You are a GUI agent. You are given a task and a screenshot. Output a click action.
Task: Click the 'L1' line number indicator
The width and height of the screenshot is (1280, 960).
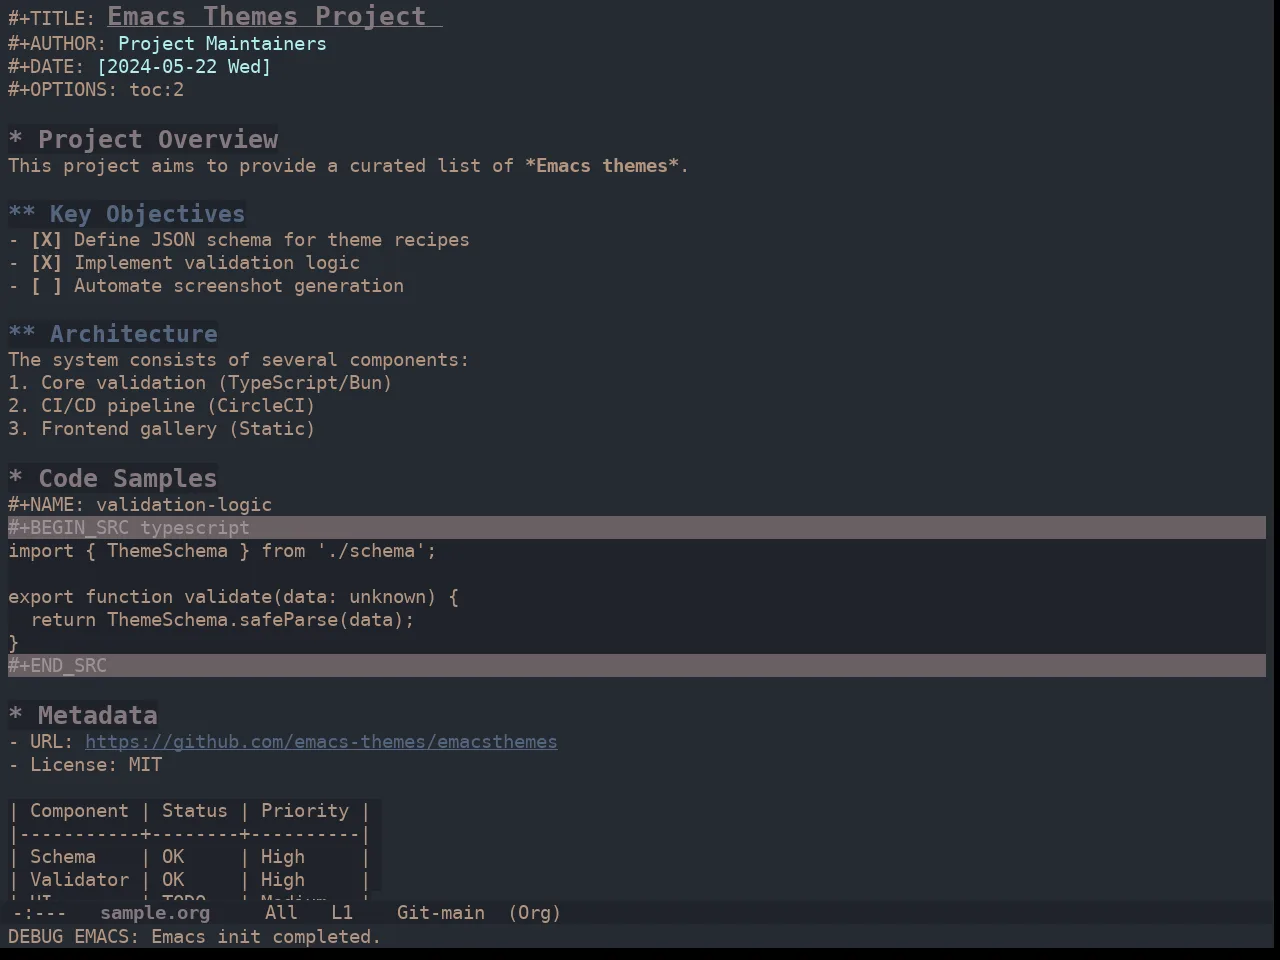[342, 913]
